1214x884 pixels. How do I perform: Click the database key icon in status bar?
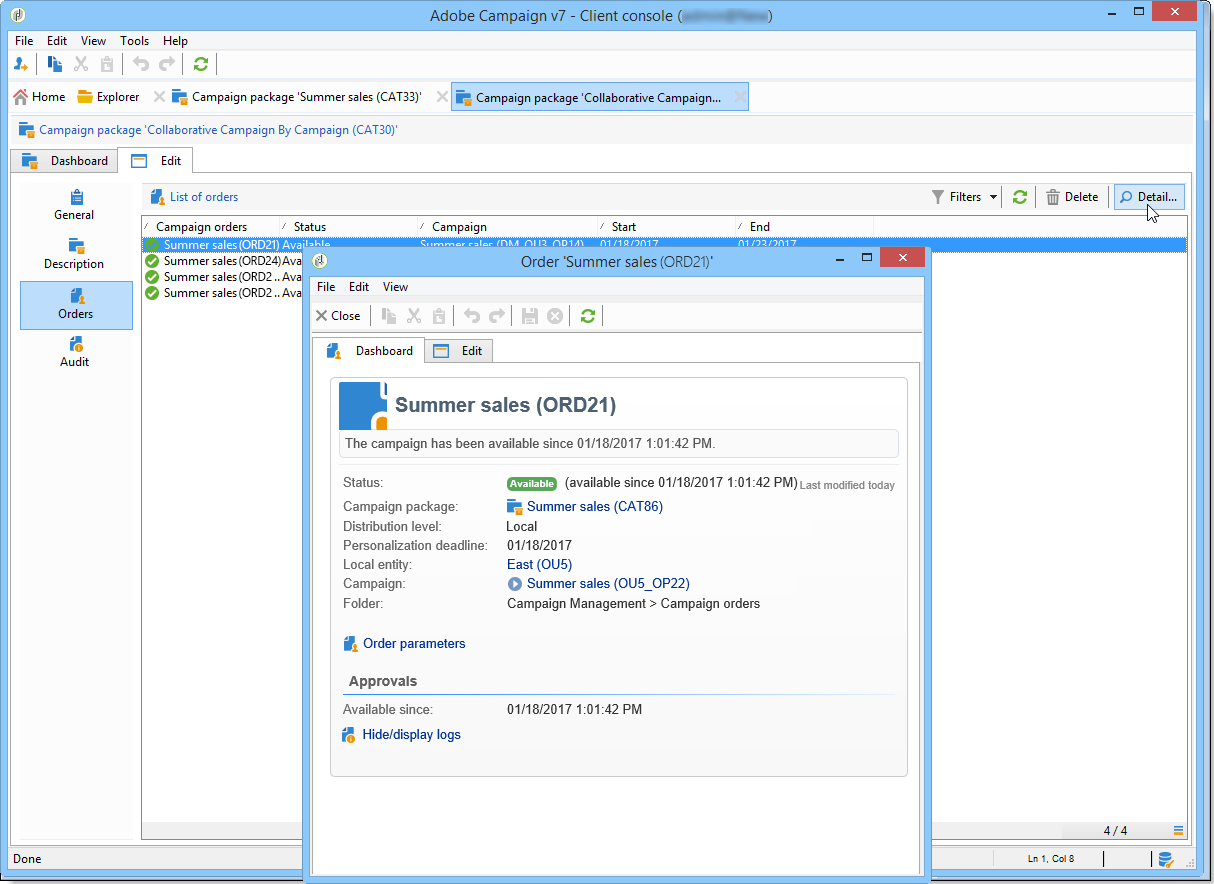click(1165, 859)
